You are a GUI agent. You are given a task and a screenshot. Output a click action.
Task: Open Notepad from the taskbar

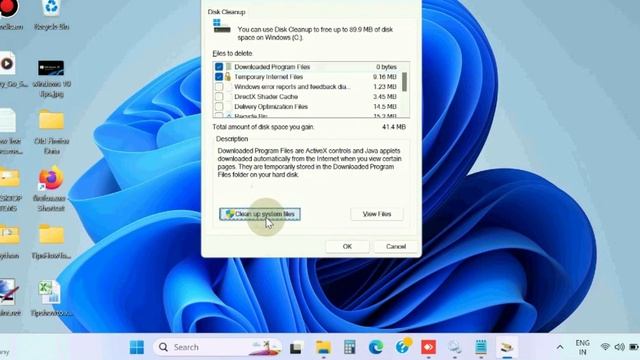(x=481, y=347)
